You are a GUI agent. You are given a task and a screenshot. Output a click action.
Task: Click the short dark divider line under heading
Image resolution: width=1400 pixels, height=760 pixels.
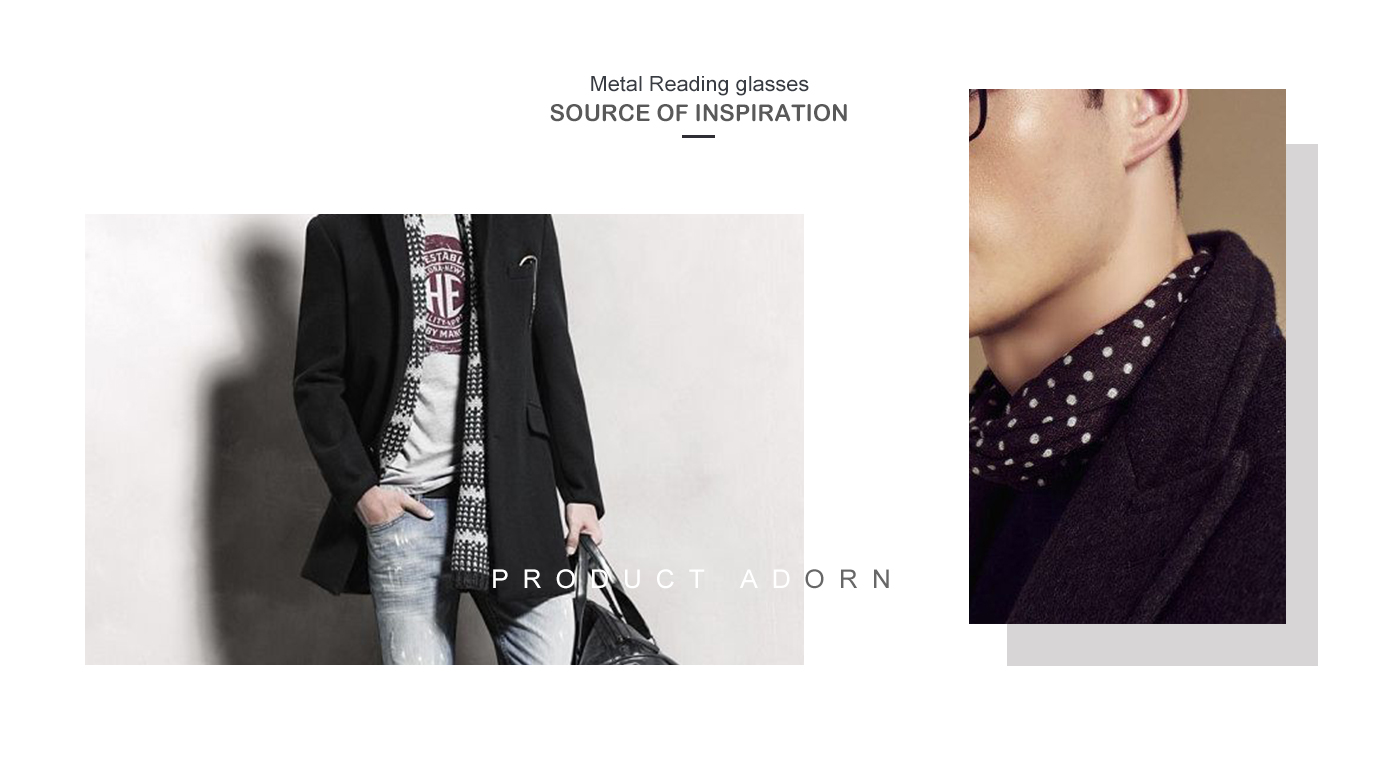pos(698,136)
